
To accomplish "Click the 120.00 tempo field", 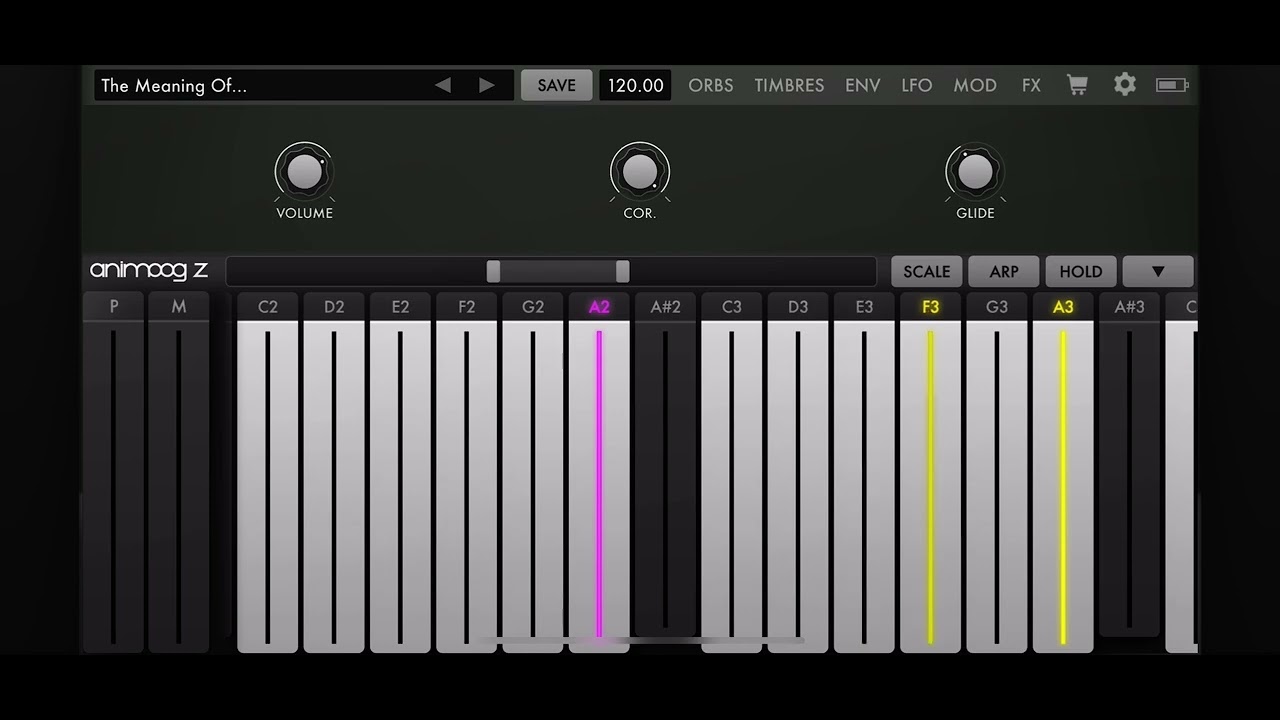I will click(635, 85).
